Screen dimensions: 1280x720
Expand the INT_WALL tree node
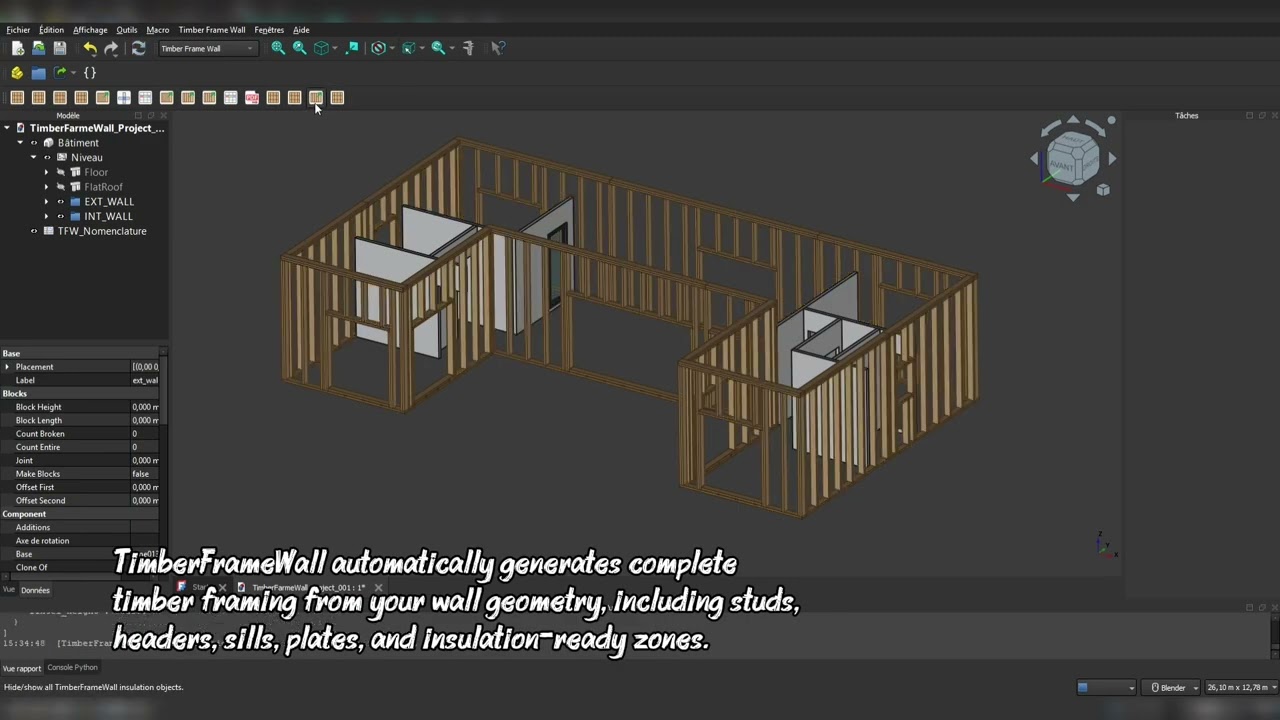point(46,217)
